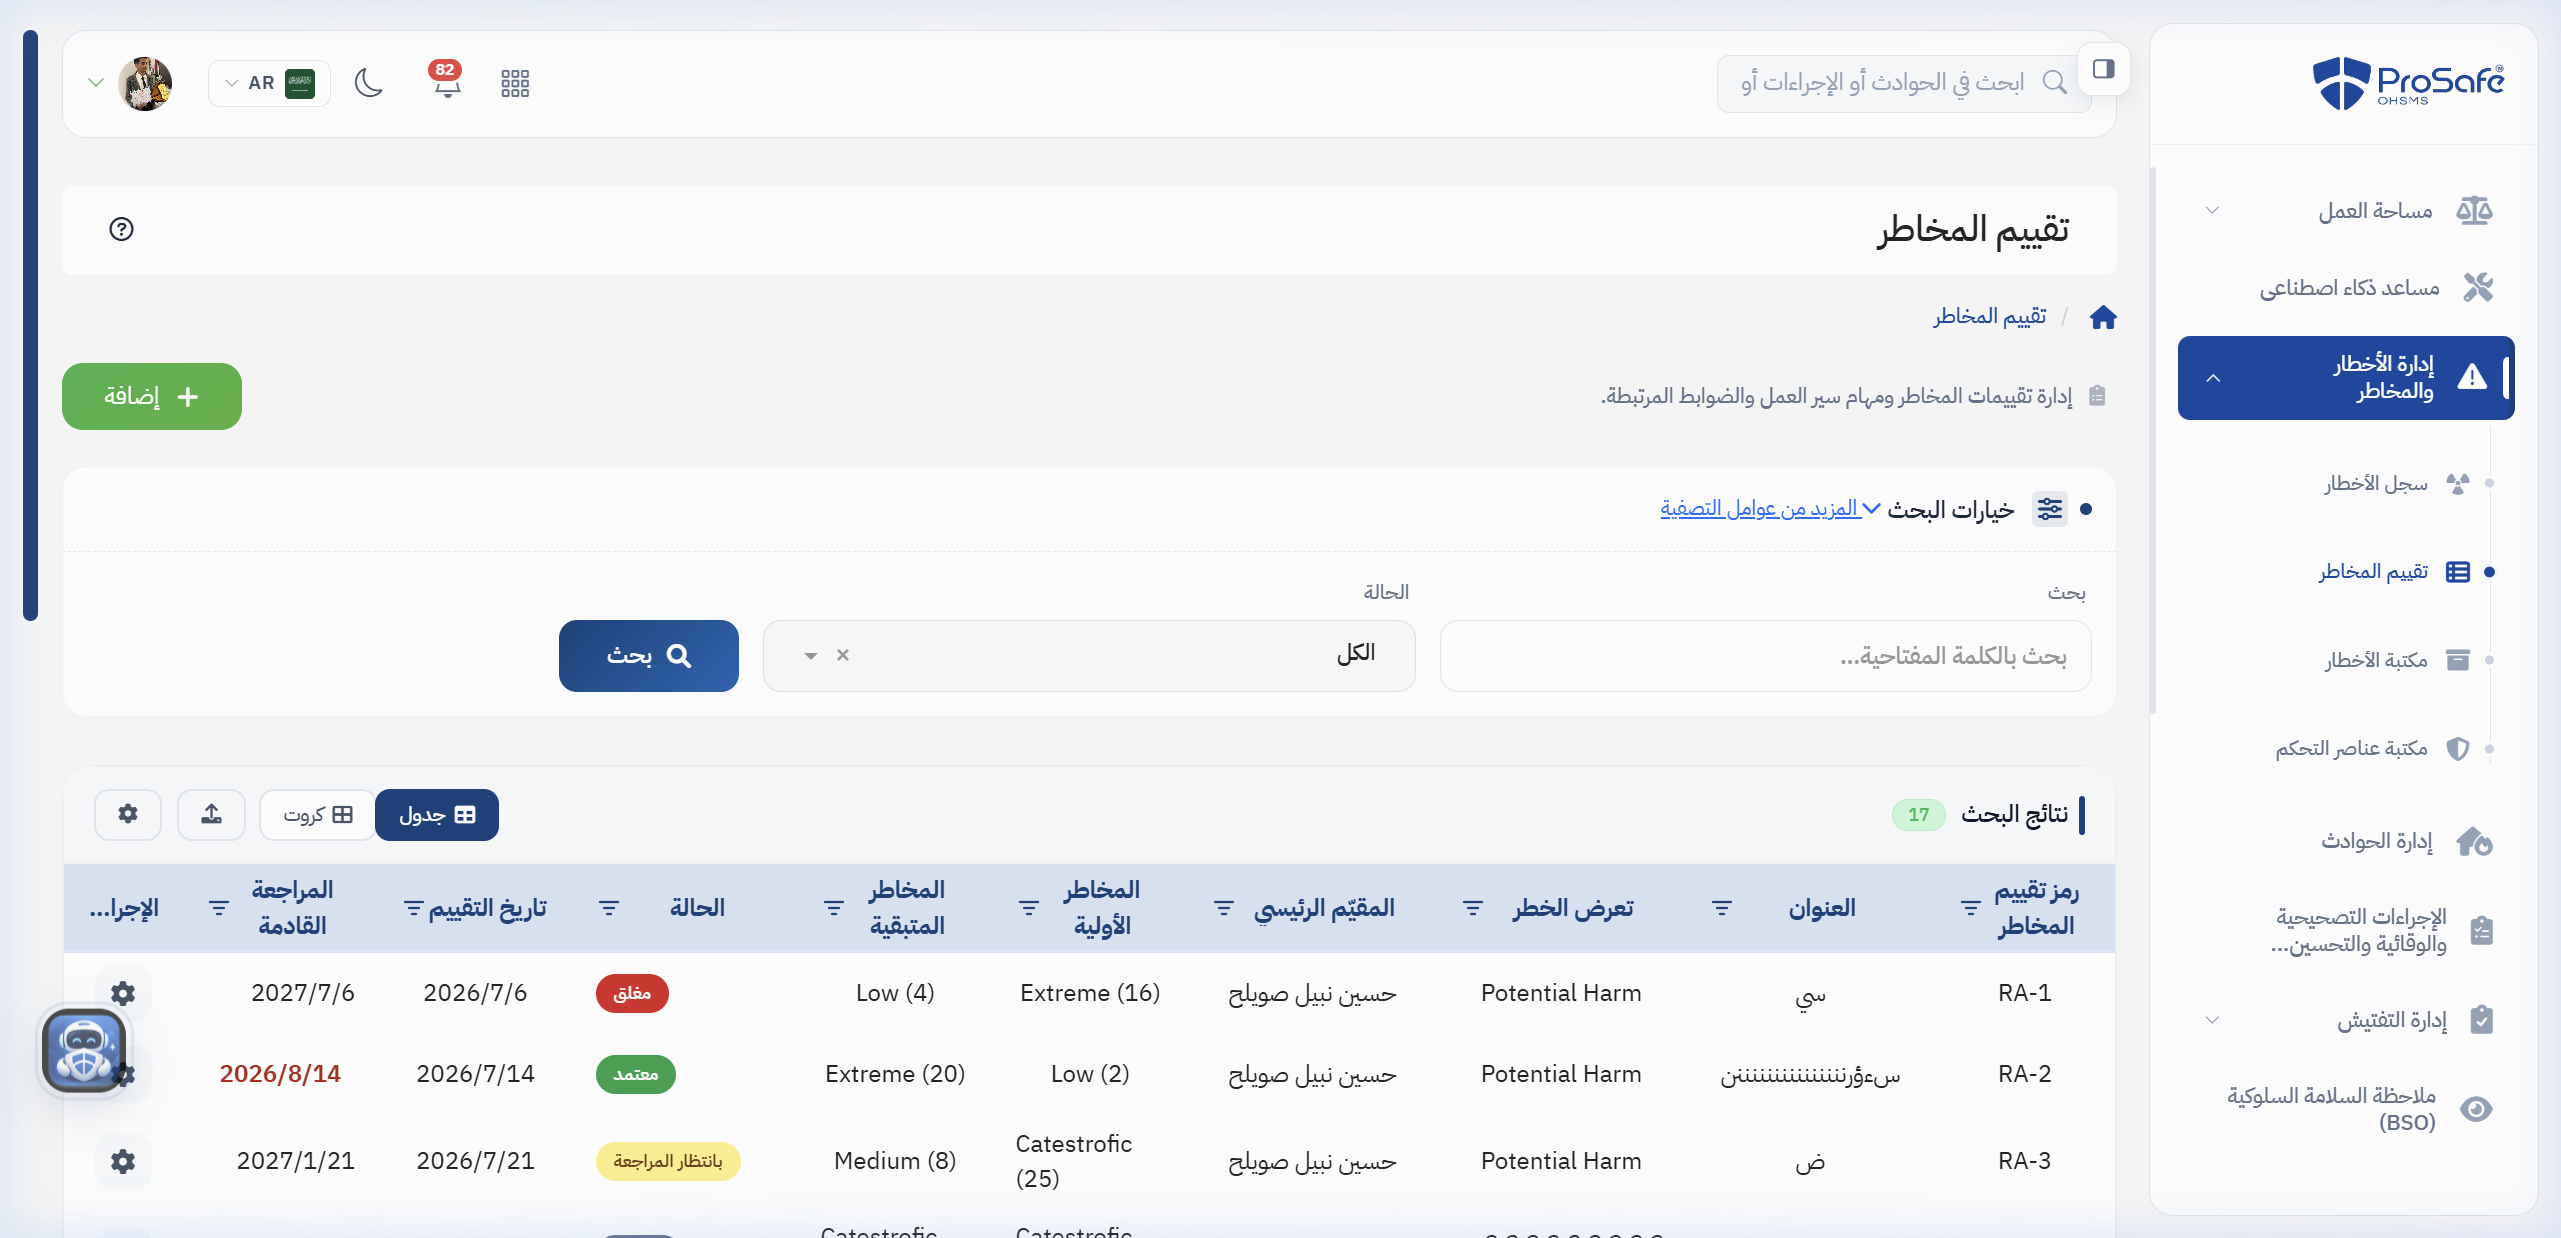Filter the المخاطر الأولية column
Image resolution: width=2561 pixels, height=1238 pixels.
click(1028, 908)
